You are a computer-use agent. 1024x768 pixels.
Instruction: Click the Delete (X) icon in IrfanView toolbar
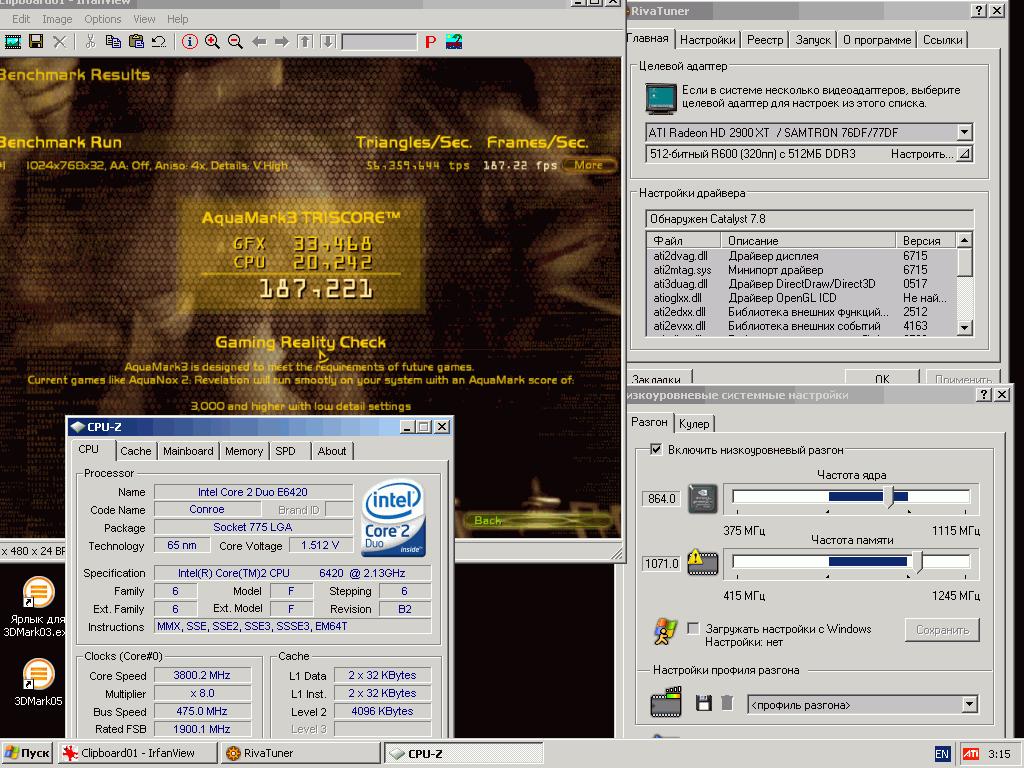(59, 42)
